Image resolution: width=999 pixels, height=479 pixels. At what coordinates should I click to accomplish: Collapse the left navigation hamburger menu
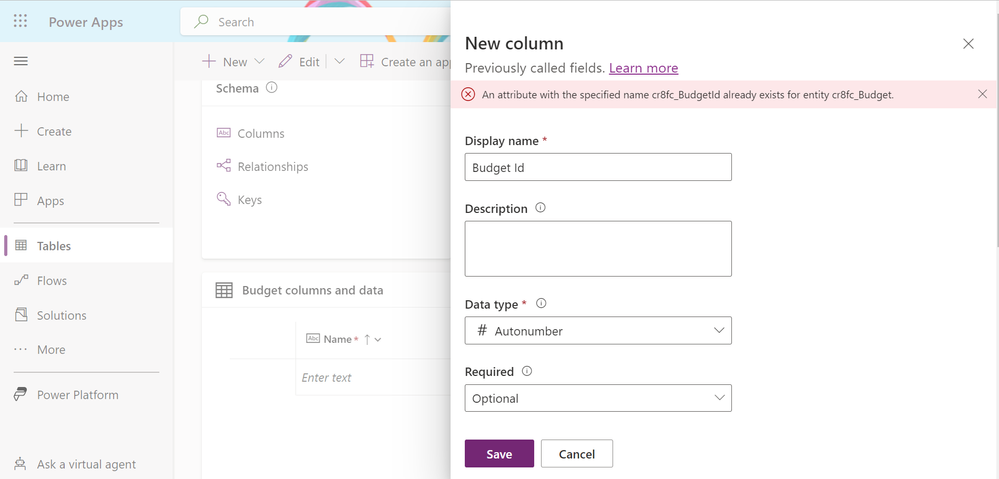click(x=20, y=61)
